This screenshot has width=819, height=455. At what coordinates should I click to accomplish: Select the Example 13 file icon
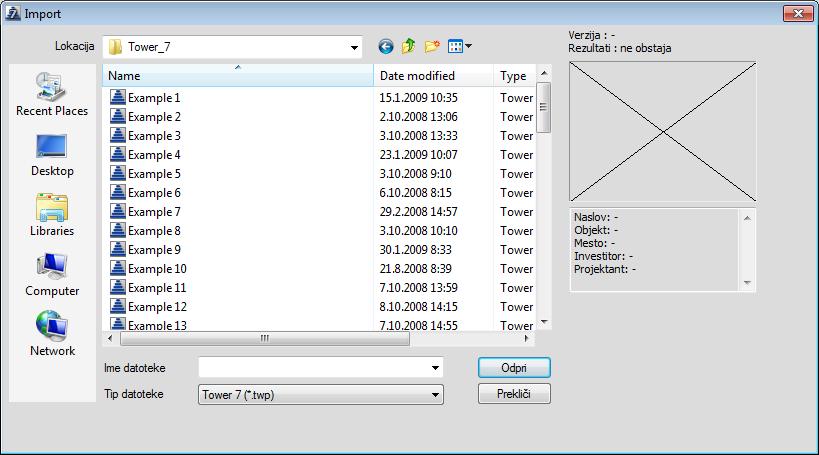click(118, 324)
